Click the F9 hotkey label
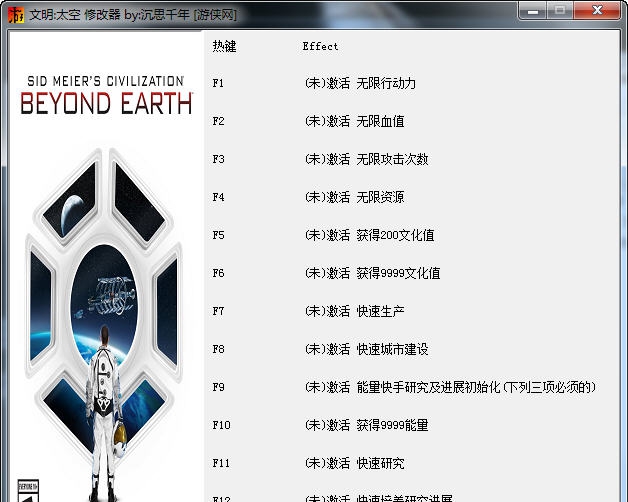628x502 pixels. [x=218, y=387]
